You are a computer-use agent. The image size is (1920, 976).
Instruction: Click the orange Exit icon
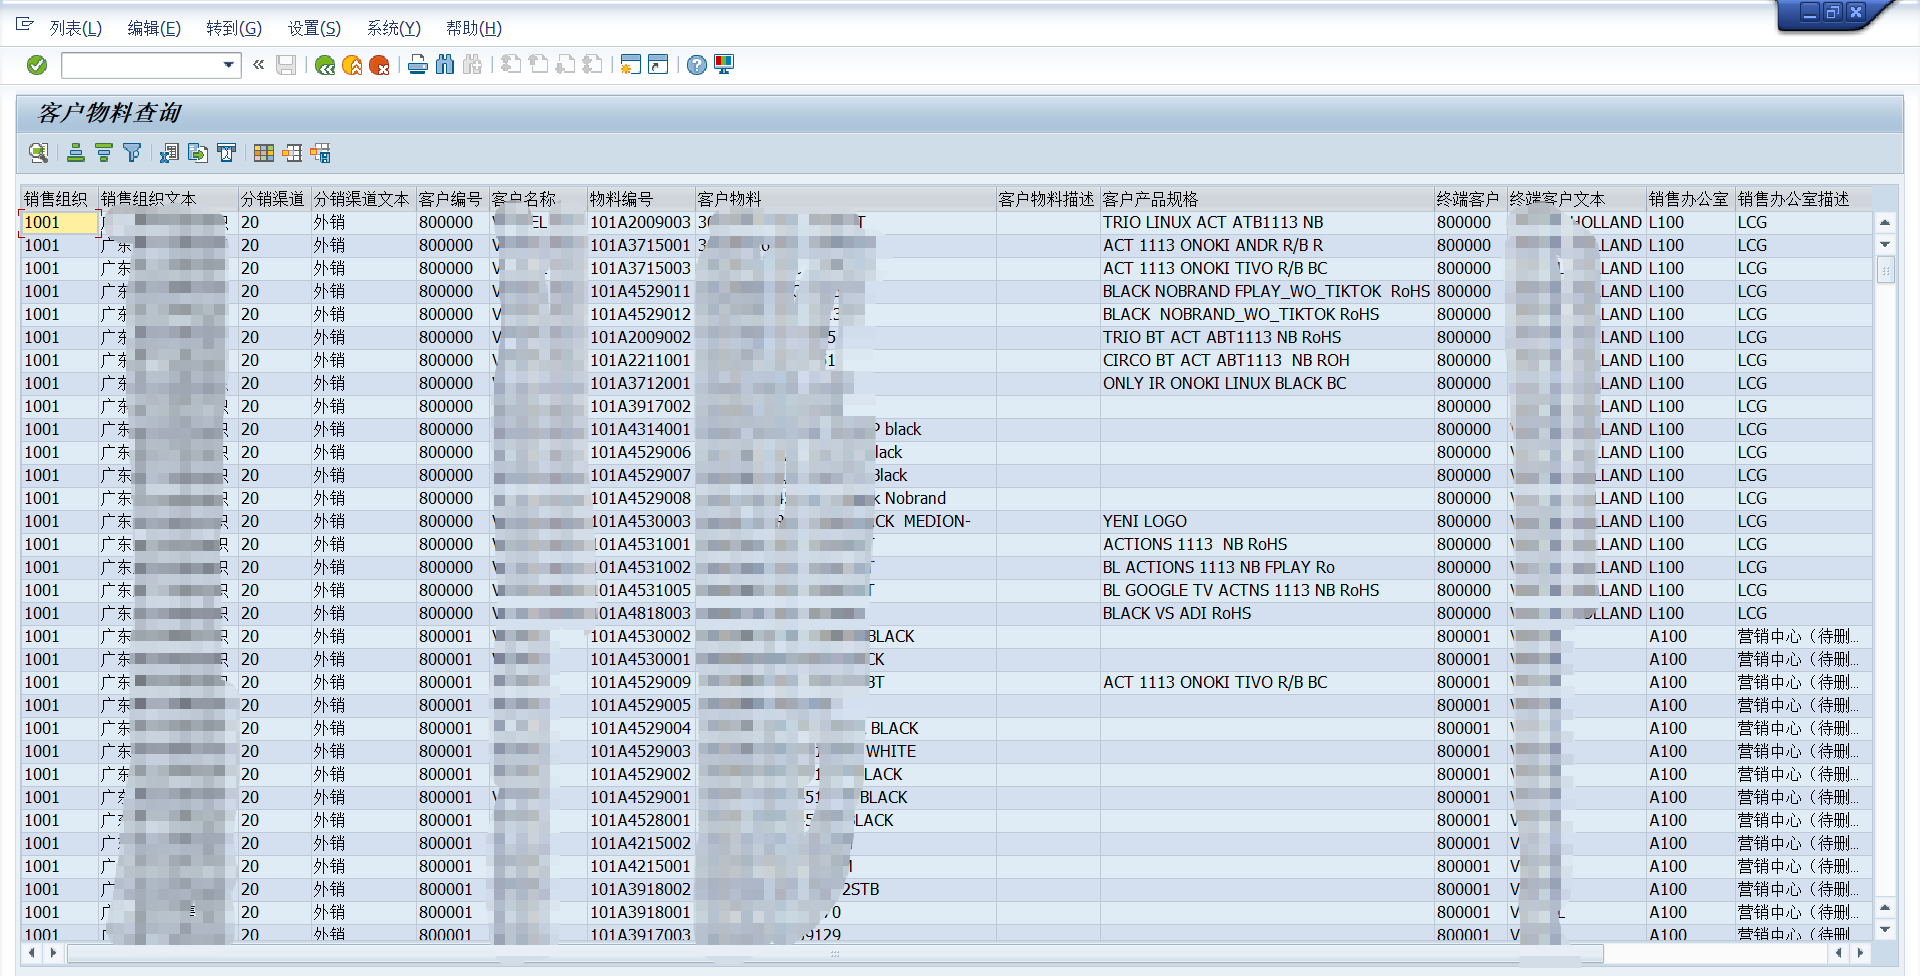(352, 65)
